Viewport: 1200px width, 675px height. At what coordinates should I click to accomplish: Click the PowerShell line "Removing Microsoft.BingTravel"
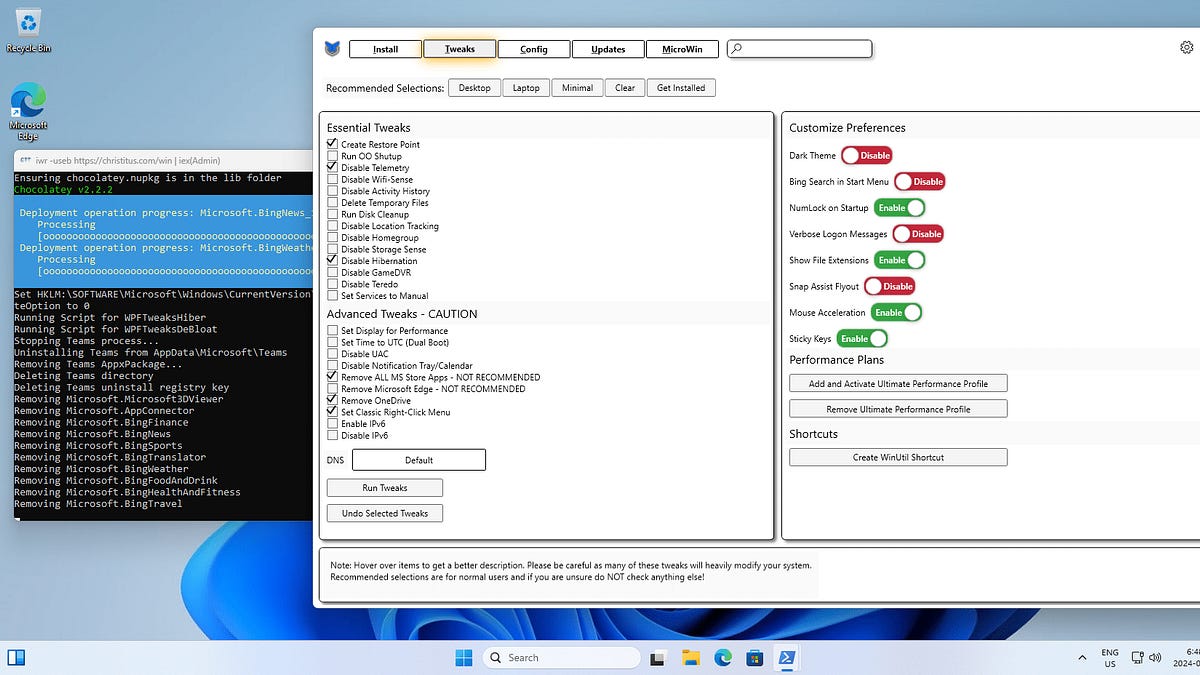pos(98,504)
